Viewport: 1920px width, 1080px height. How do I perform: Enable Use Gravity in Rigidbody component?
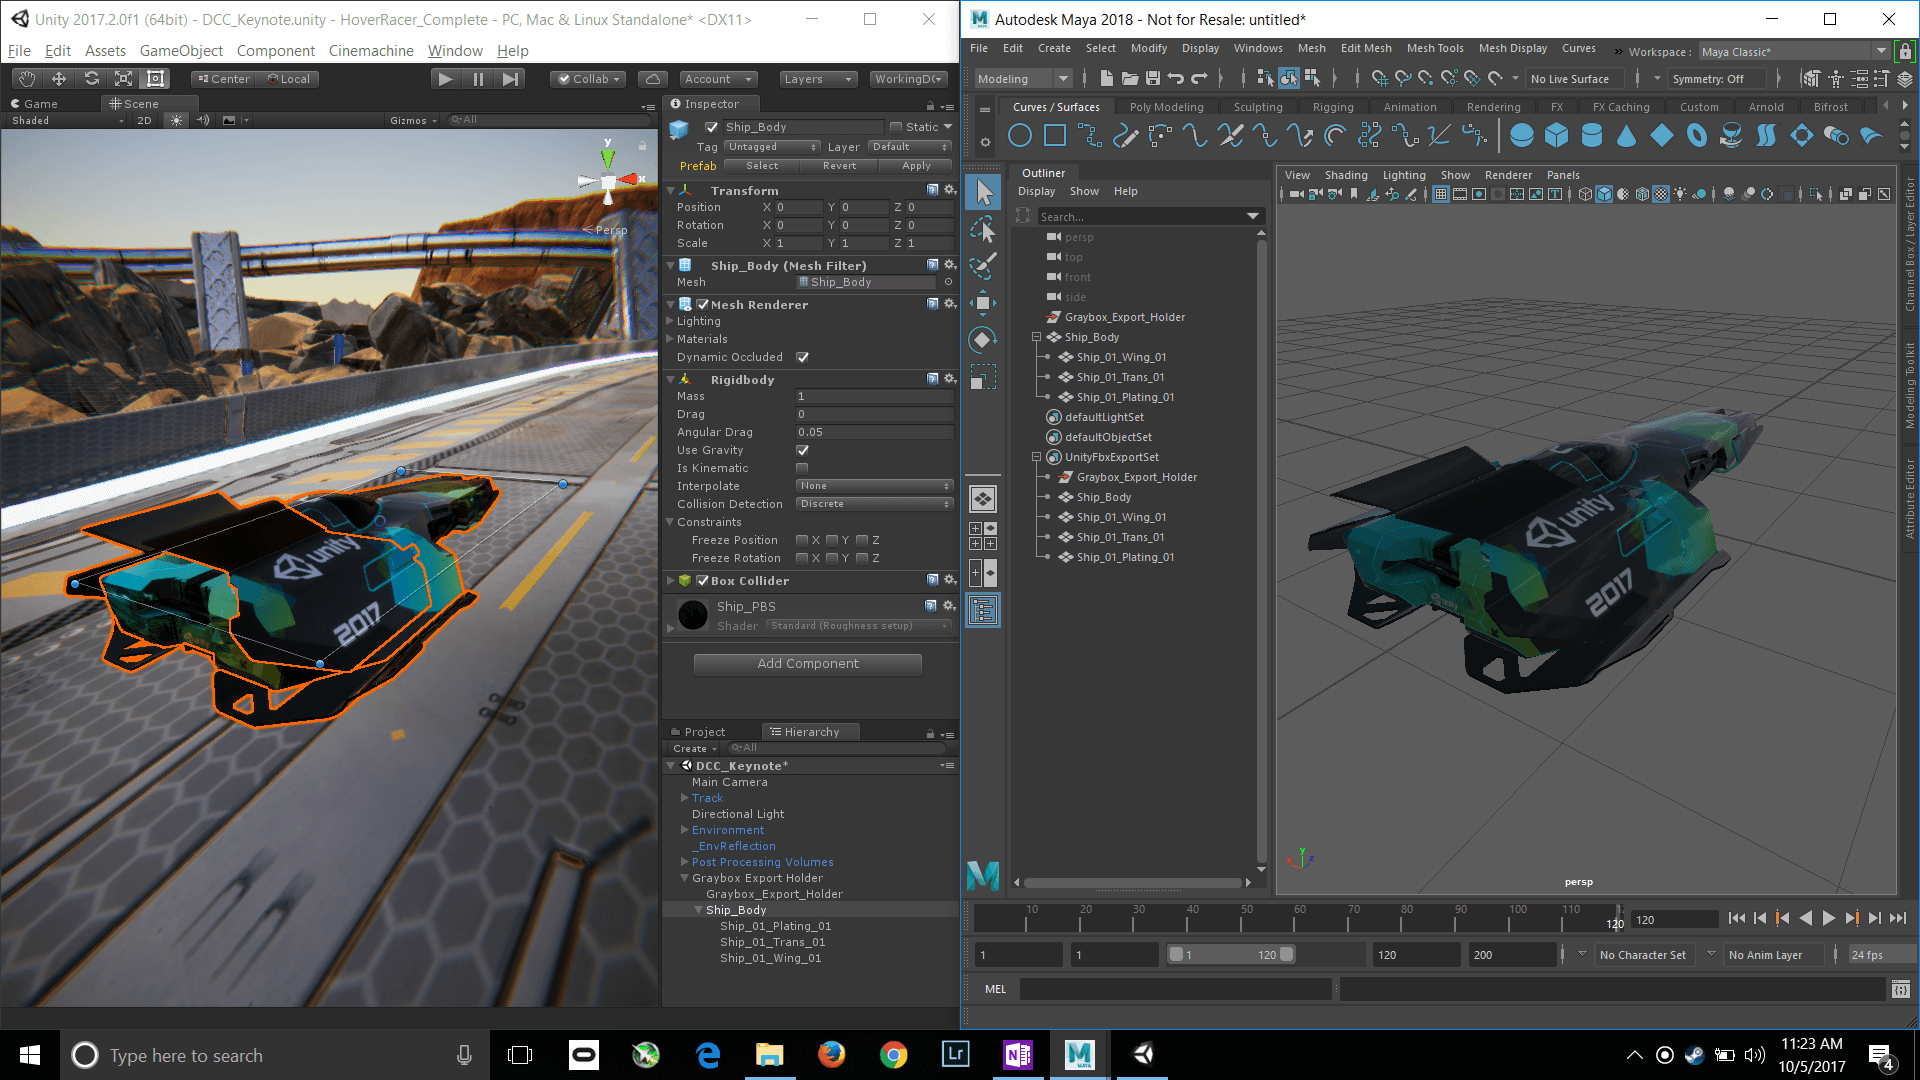point(802,448)
